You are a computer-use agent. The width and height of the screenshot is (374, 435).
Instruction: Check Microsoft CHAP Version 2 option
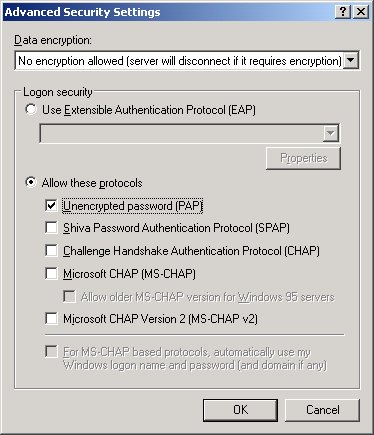click(51, 318)
